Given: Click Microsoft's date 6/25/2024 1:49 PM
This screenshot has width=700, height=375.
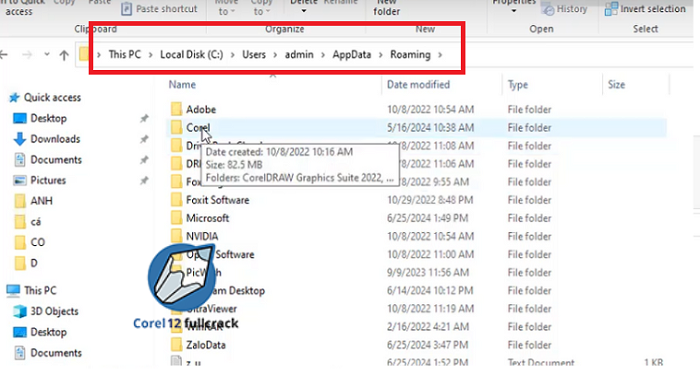Looking at the screenshot, I should point(427,218).
